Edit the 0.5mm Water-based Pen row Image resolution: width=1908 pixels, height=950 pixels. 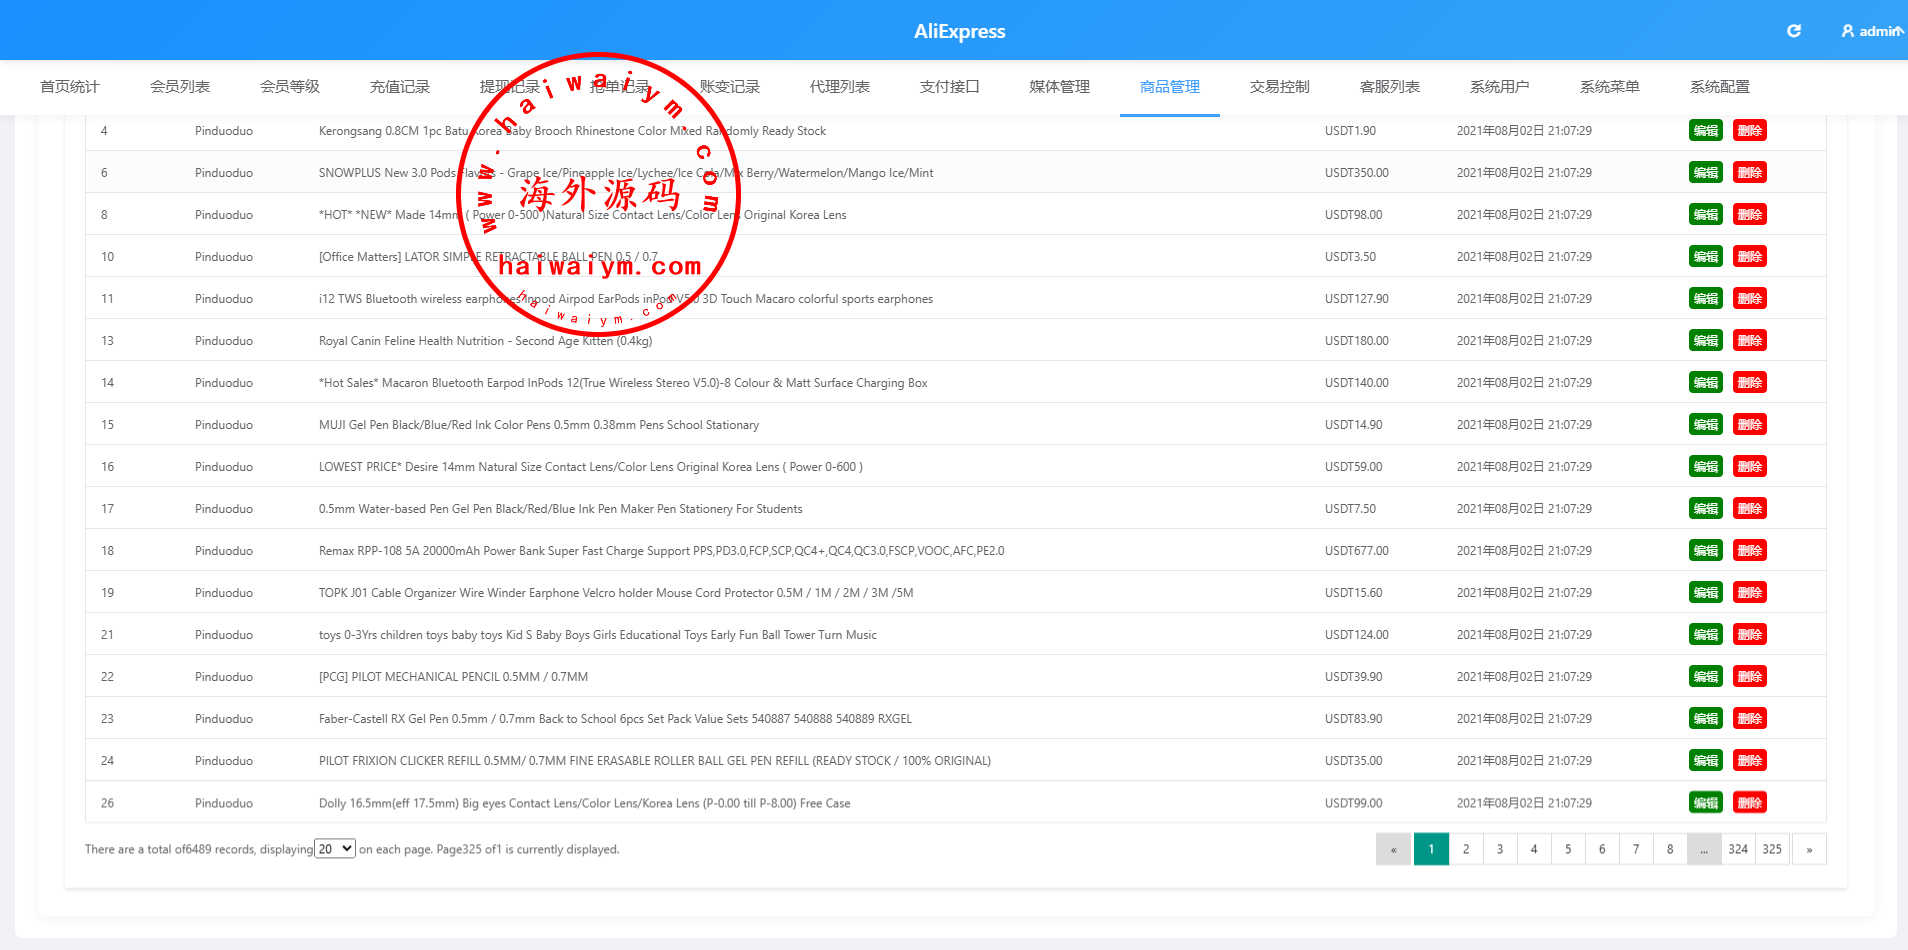coord(1706,509)
